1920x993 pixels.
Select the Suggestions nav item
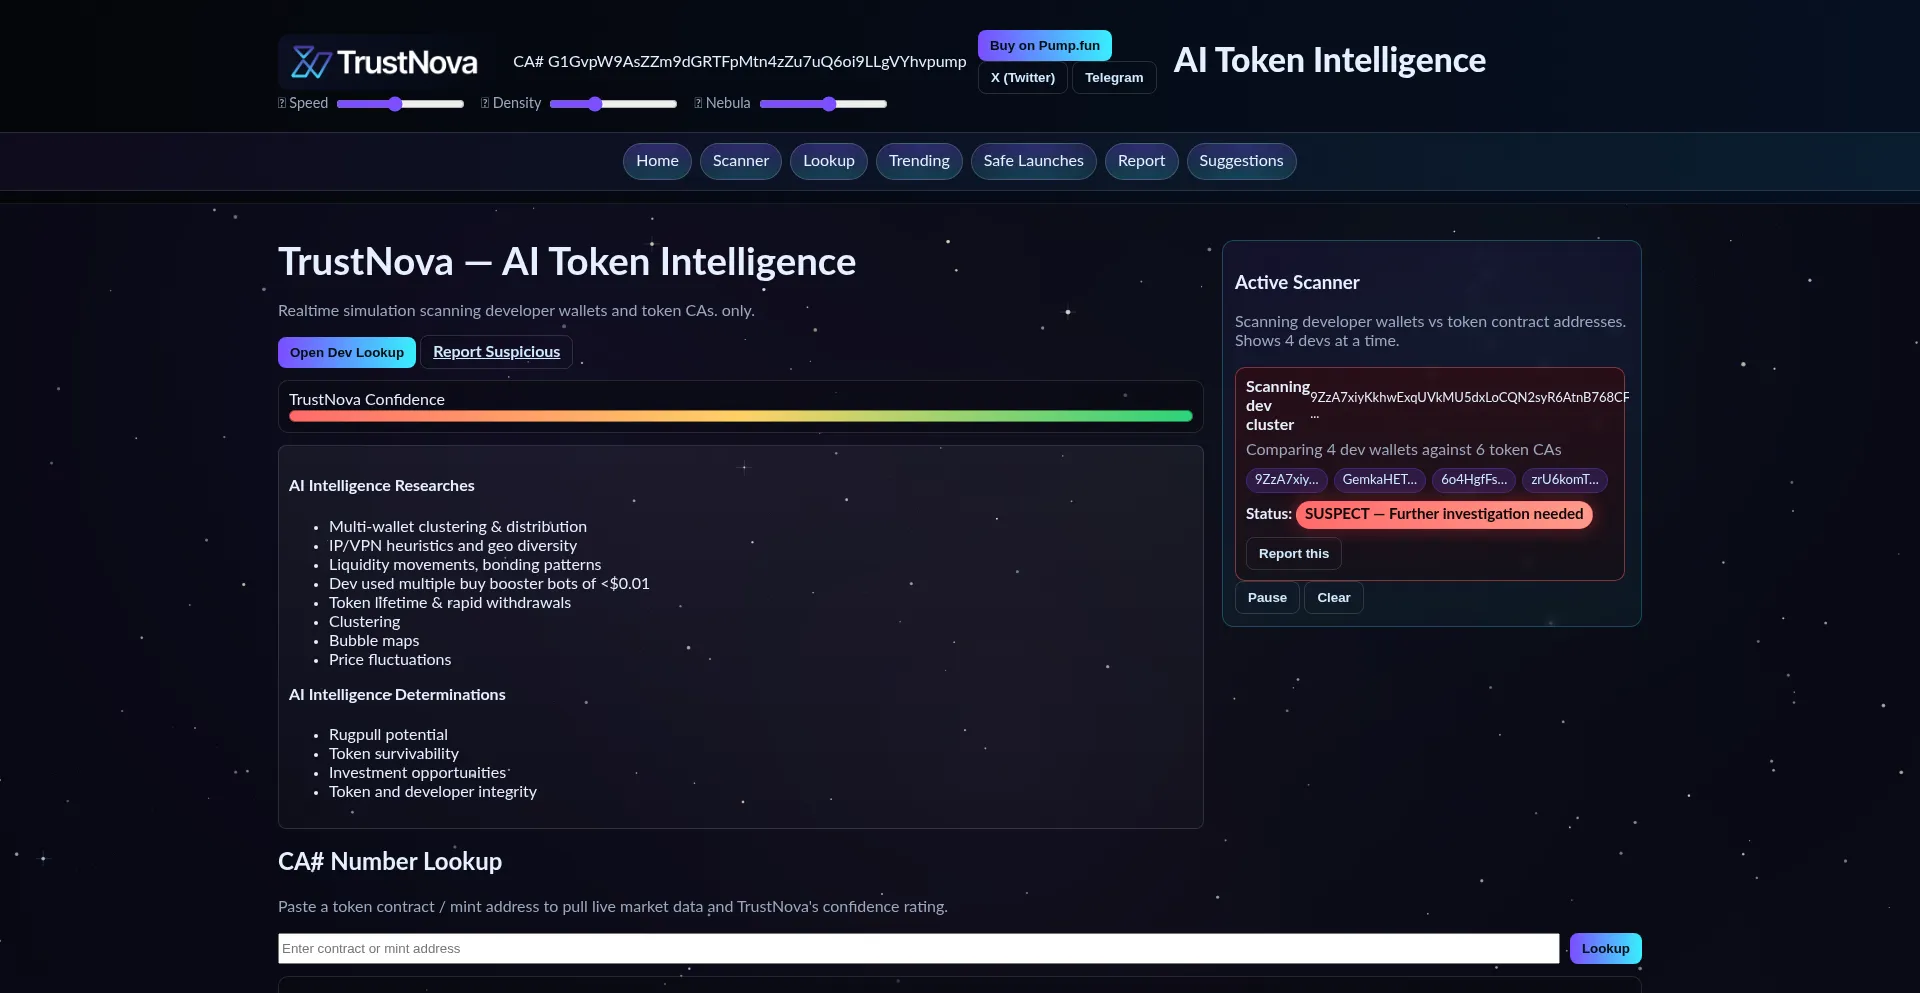[1240, 161]
